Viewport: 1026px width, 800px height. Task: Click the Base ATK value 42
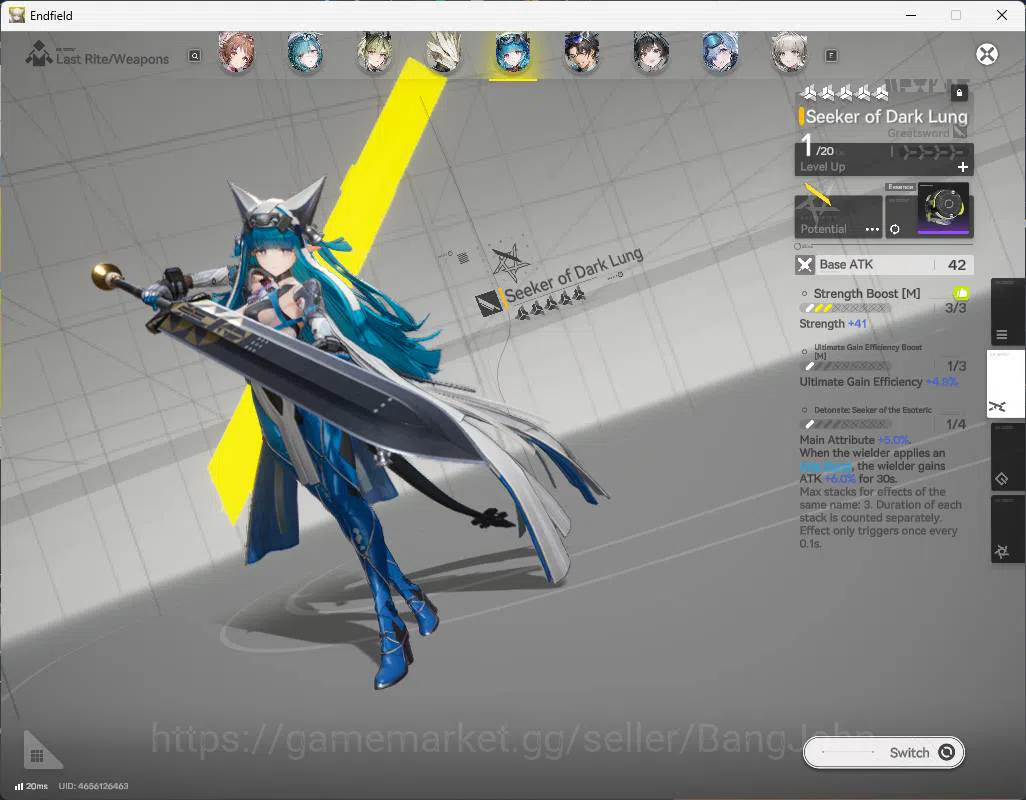point(957,265)
